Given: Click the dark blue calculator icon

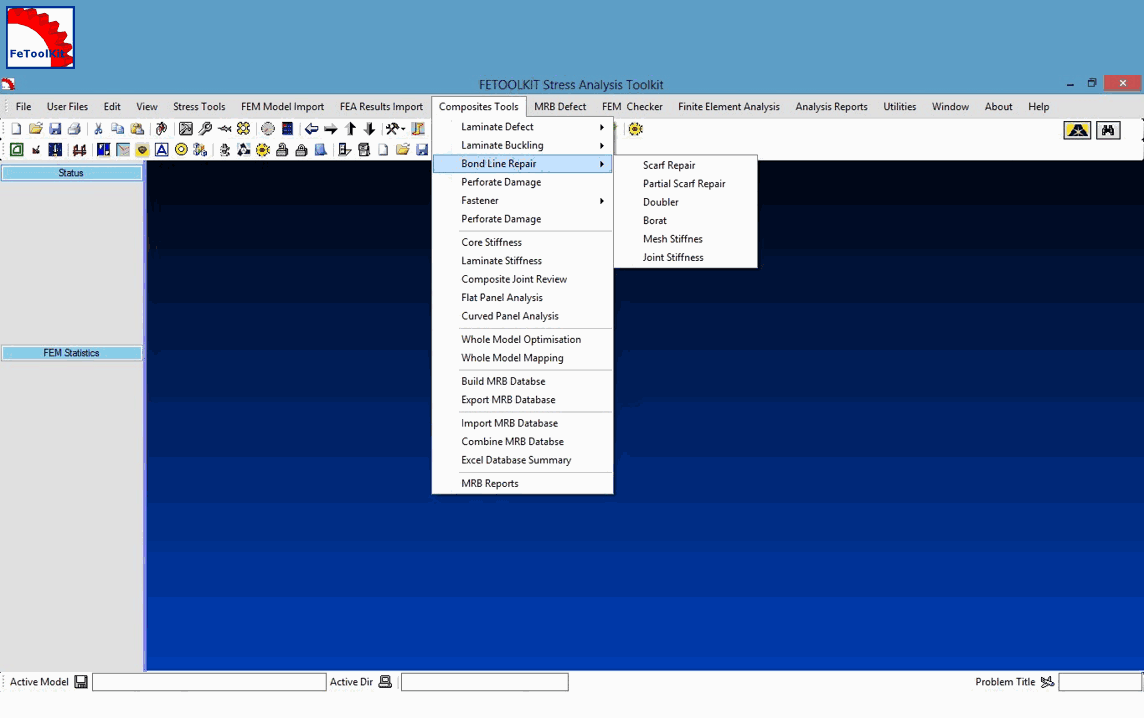Looking at the screenshot, I should pos(287,129).
